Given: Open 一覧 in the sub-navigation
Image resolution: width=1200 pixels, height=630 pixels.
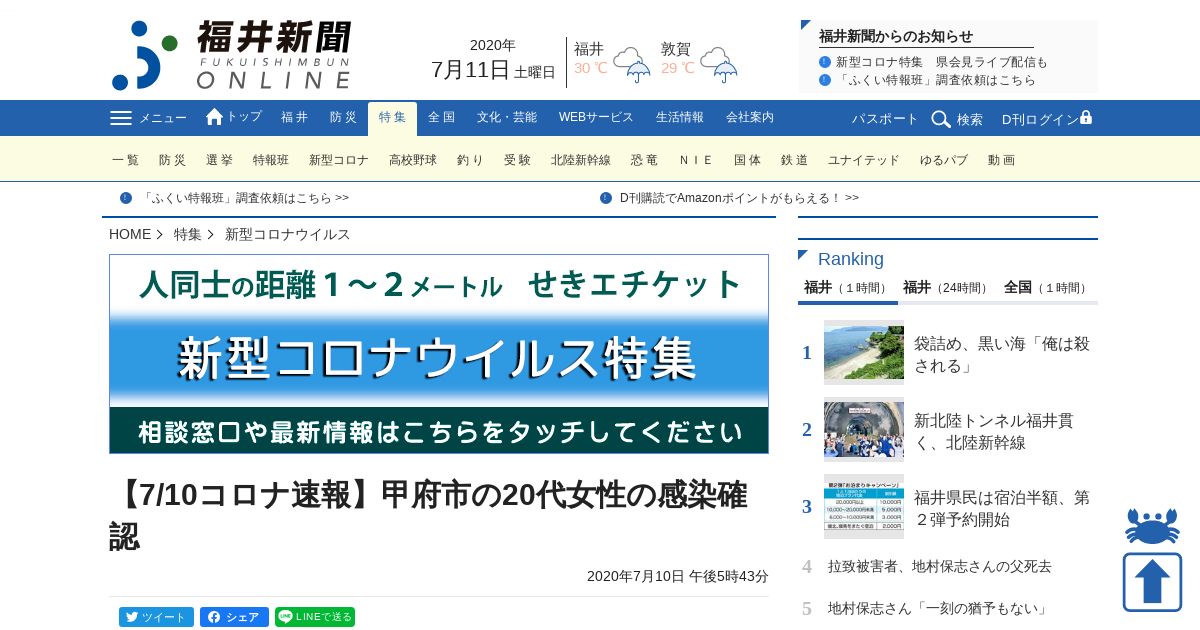Looking at the screenshot, I should pyautogui.click(x=126, y=160).
